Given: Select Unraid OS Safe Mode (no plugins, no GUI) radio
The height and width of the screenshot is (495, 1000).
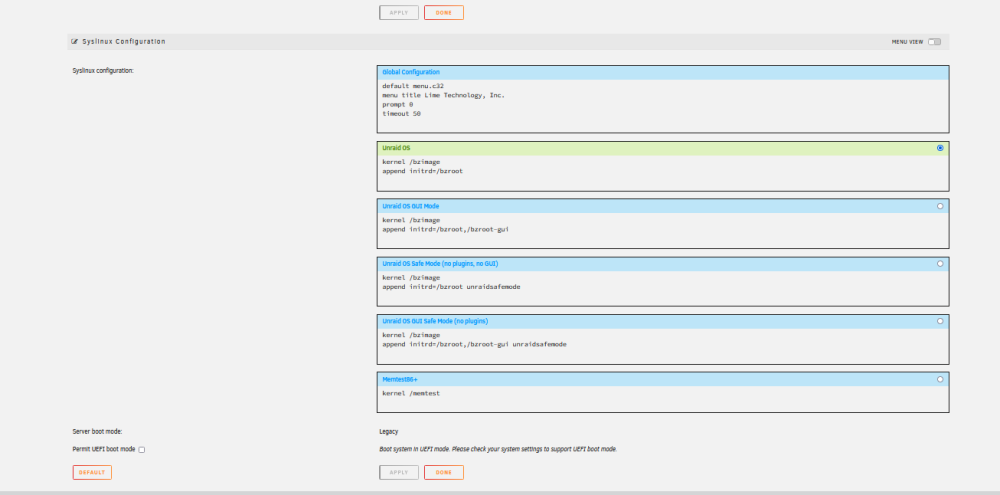Looking at the screenshot, I should click(x=940, y=263).
